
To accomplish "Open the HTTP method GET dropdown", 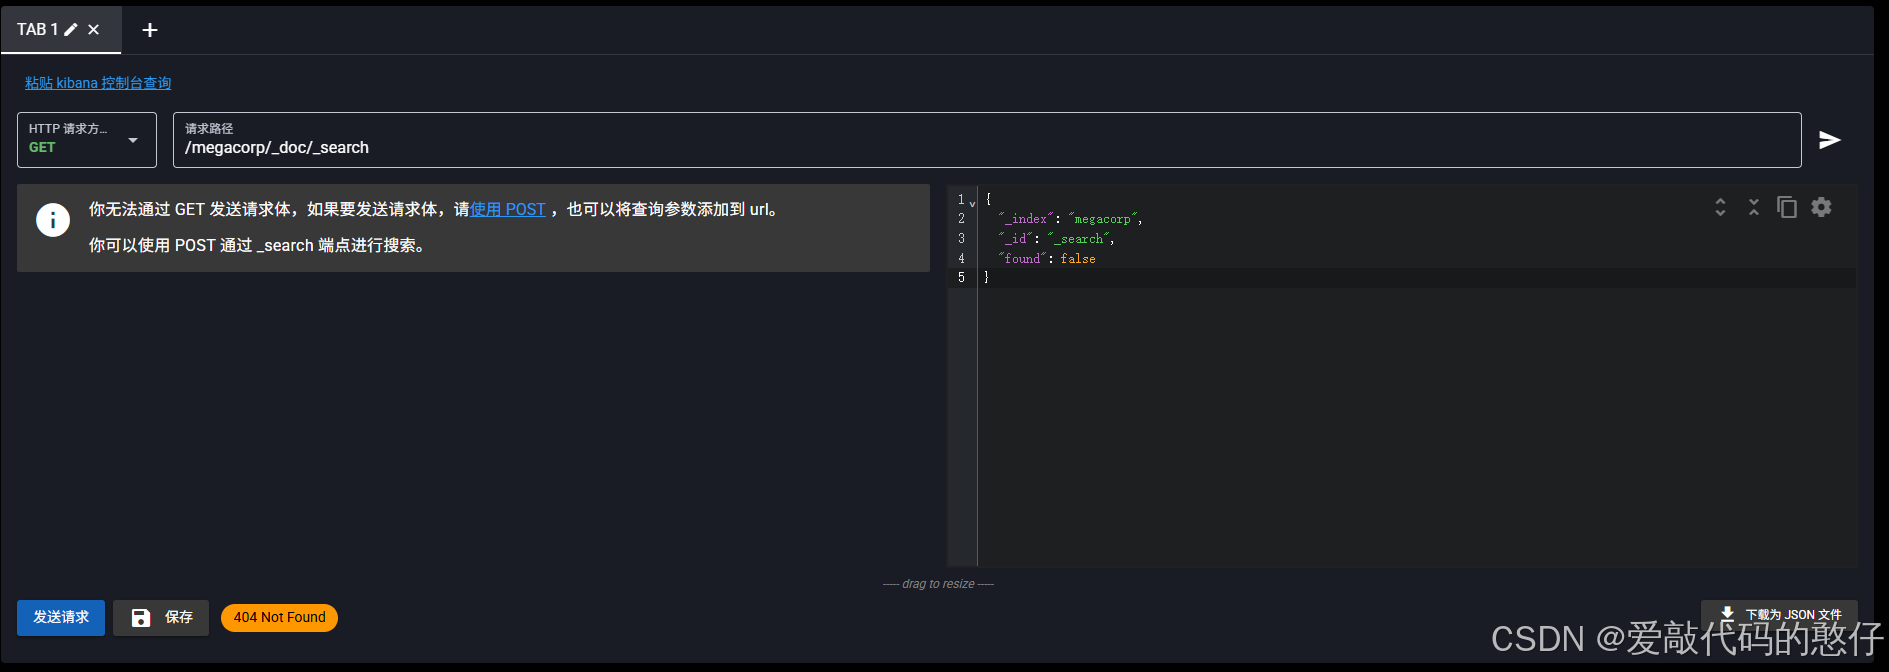I will pos(87,140).
